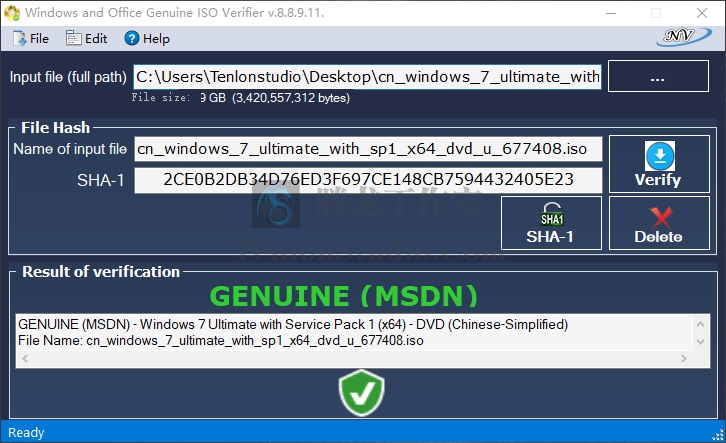Click the SHA-1 hash value field

[368, 180]
